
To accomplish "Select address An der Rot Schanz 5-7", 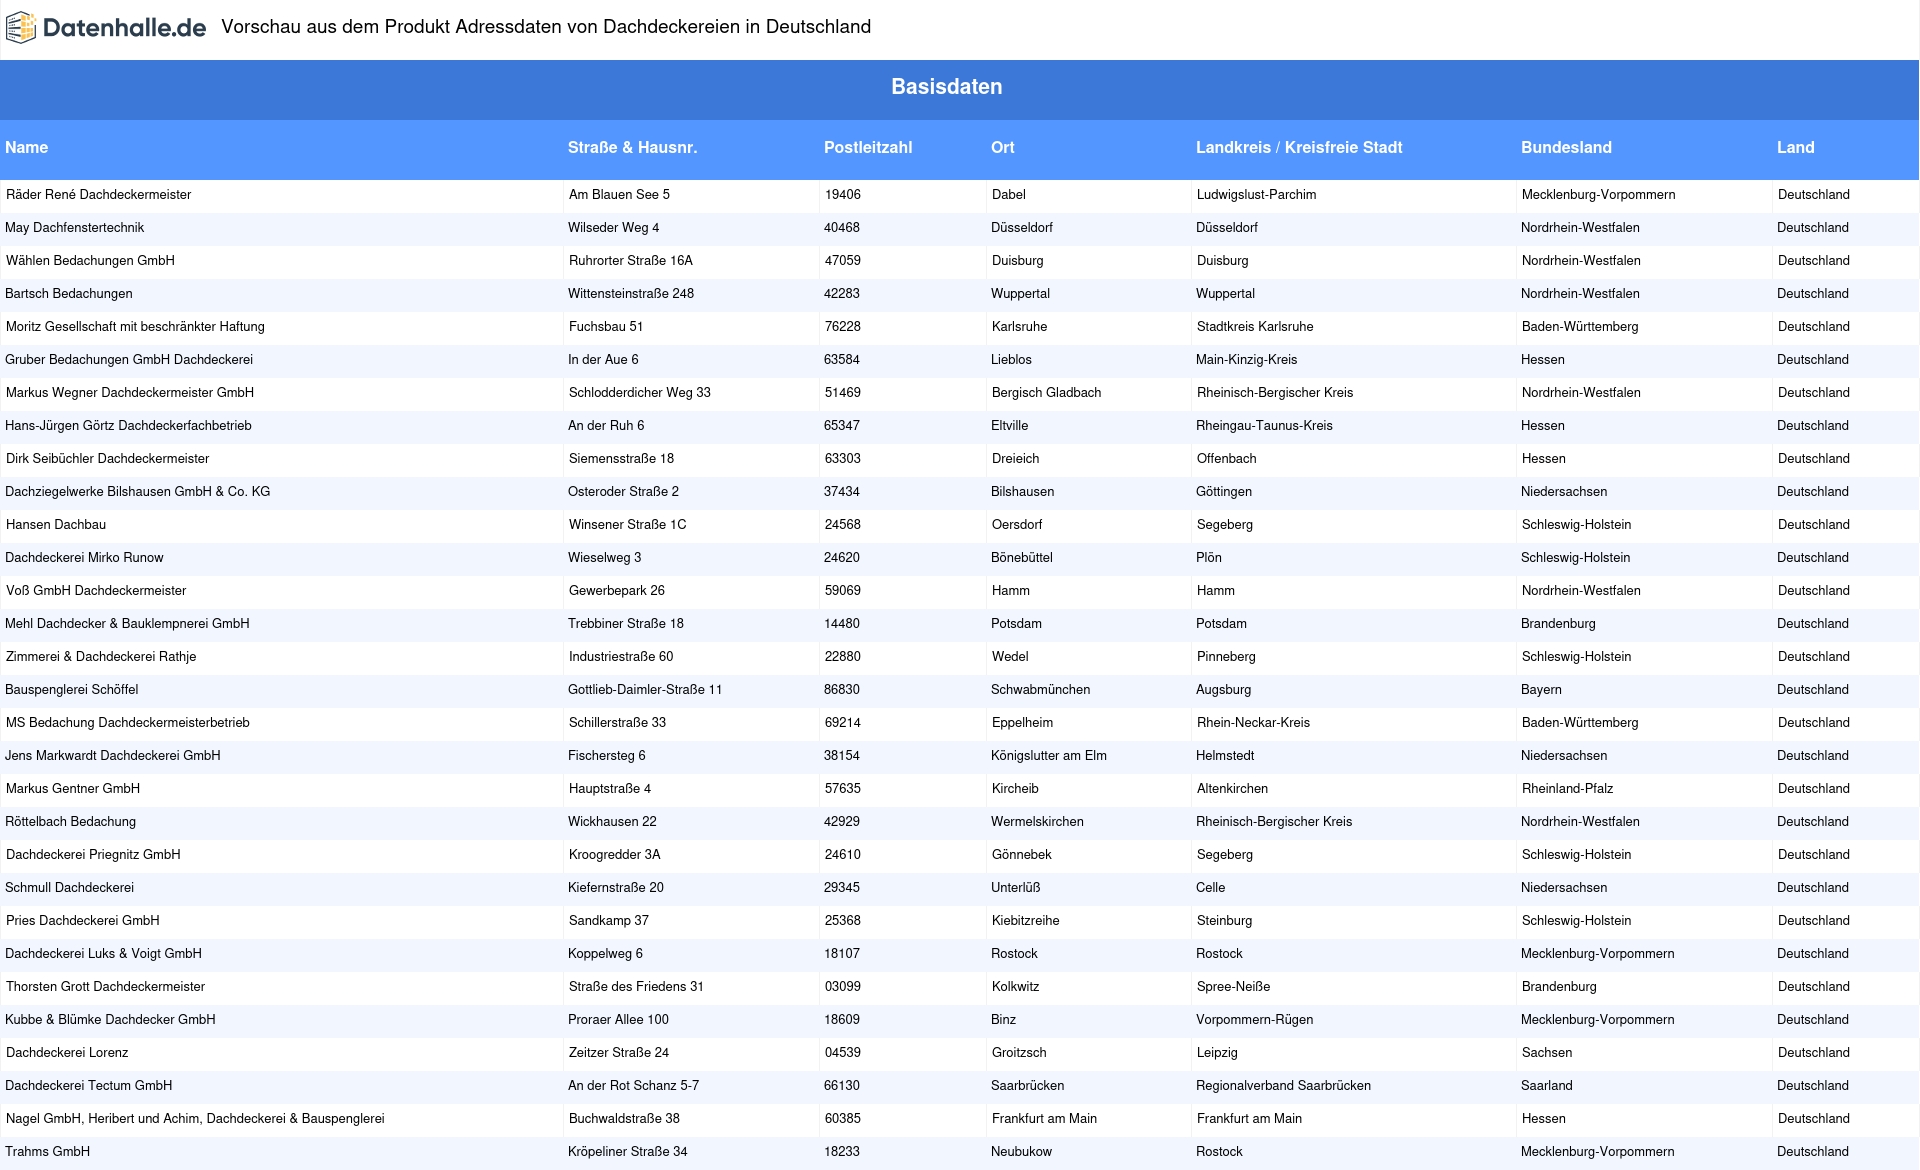I will coord(633,1086).
